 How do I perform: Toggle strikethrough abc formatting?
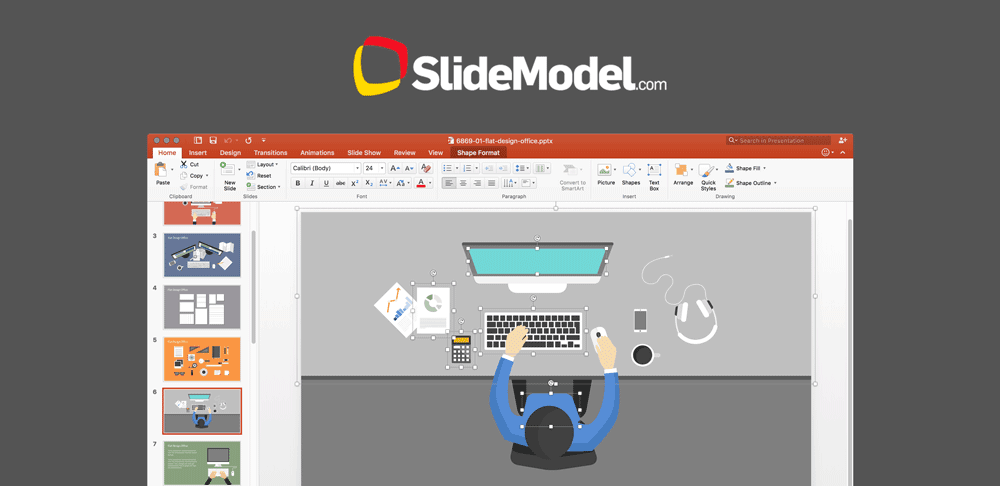coord(341,183)
